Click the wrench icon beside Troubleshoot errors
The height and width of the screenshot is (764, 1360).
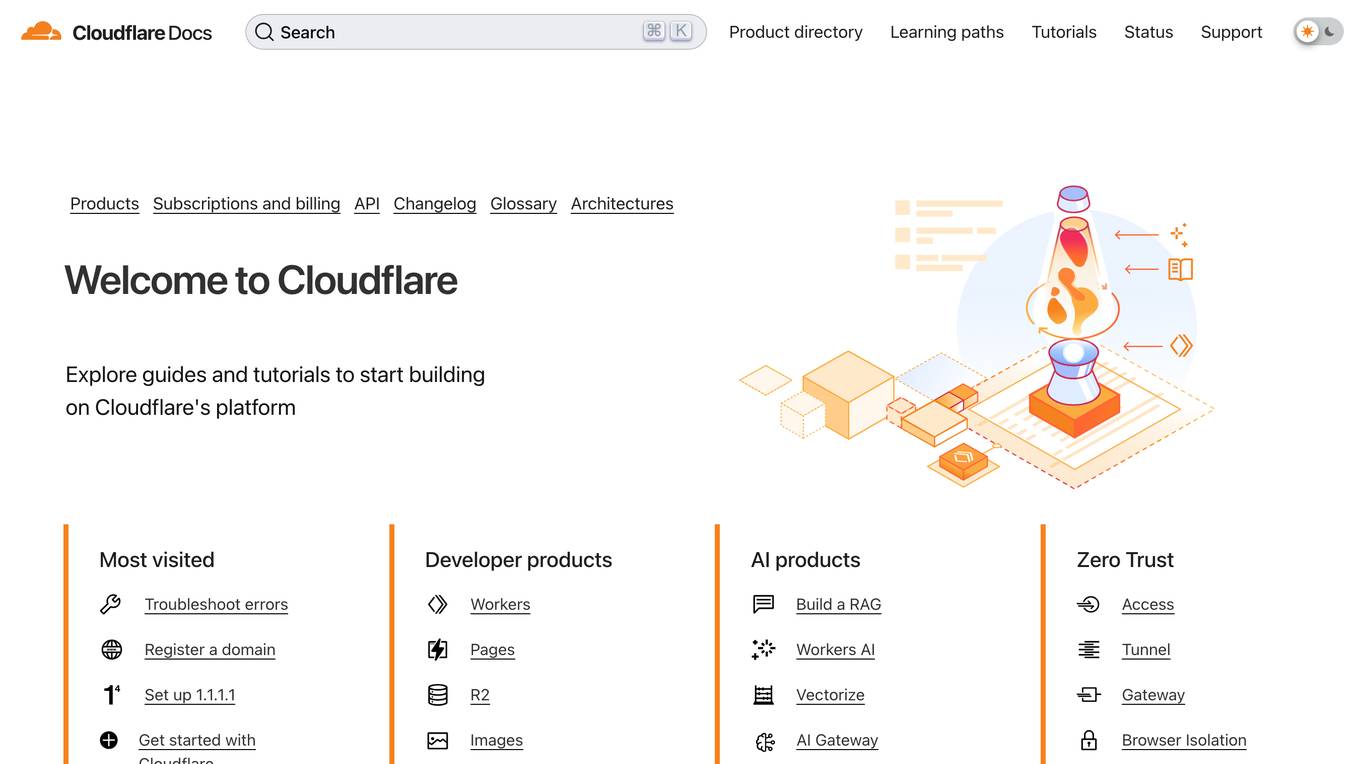tap(111, 604)
